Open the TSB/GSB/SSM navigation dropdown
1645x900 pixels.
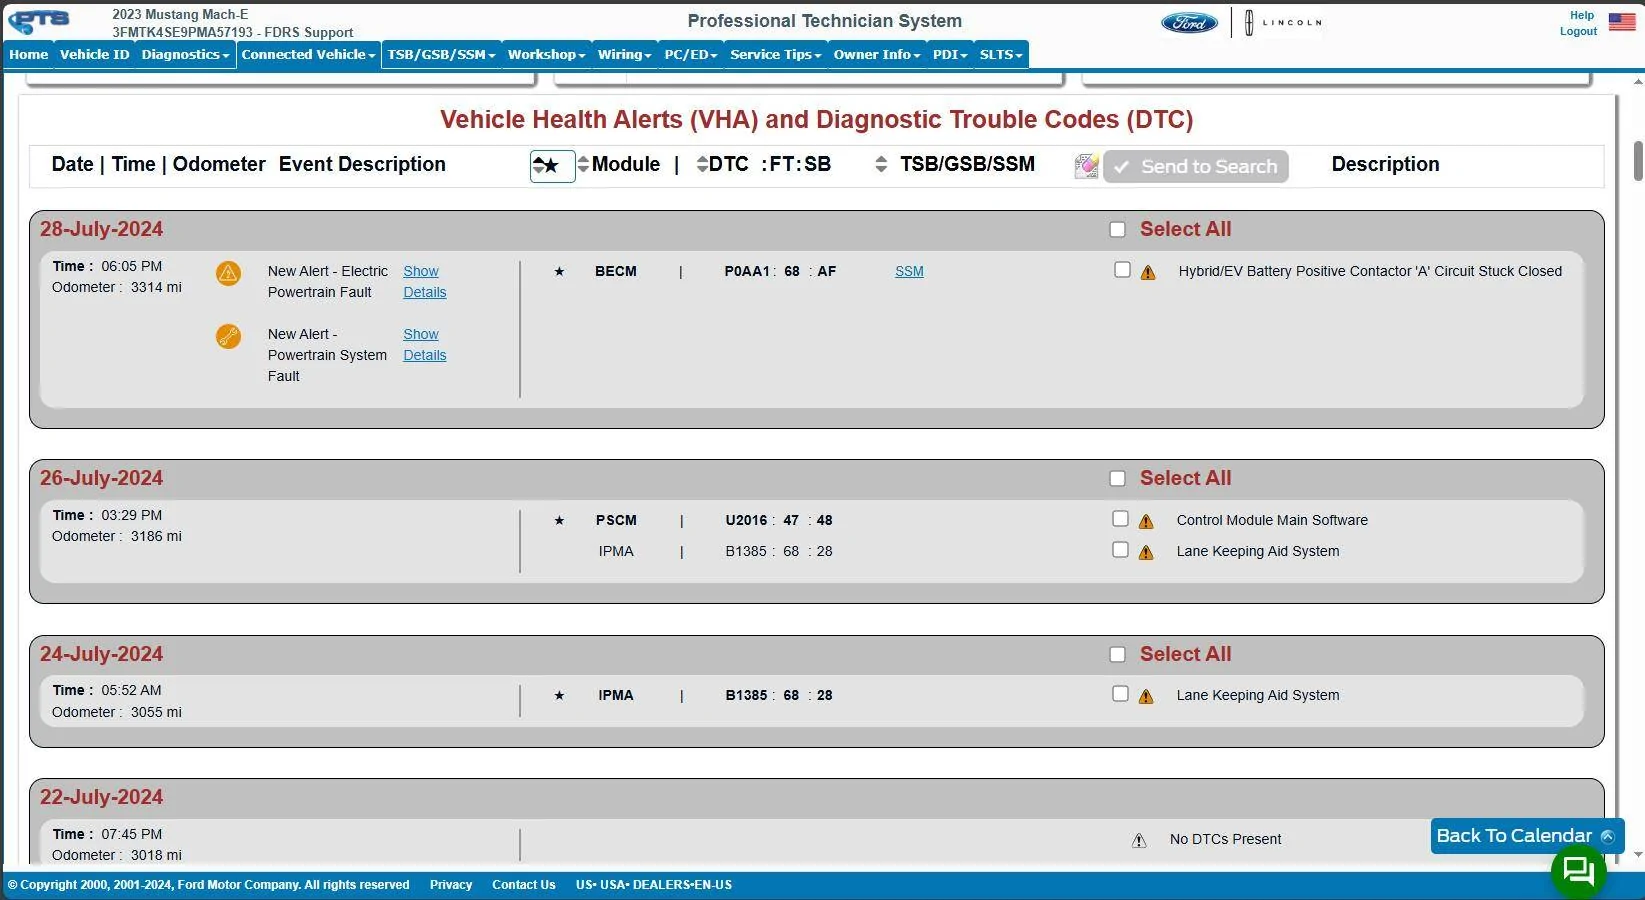(441, 55)
